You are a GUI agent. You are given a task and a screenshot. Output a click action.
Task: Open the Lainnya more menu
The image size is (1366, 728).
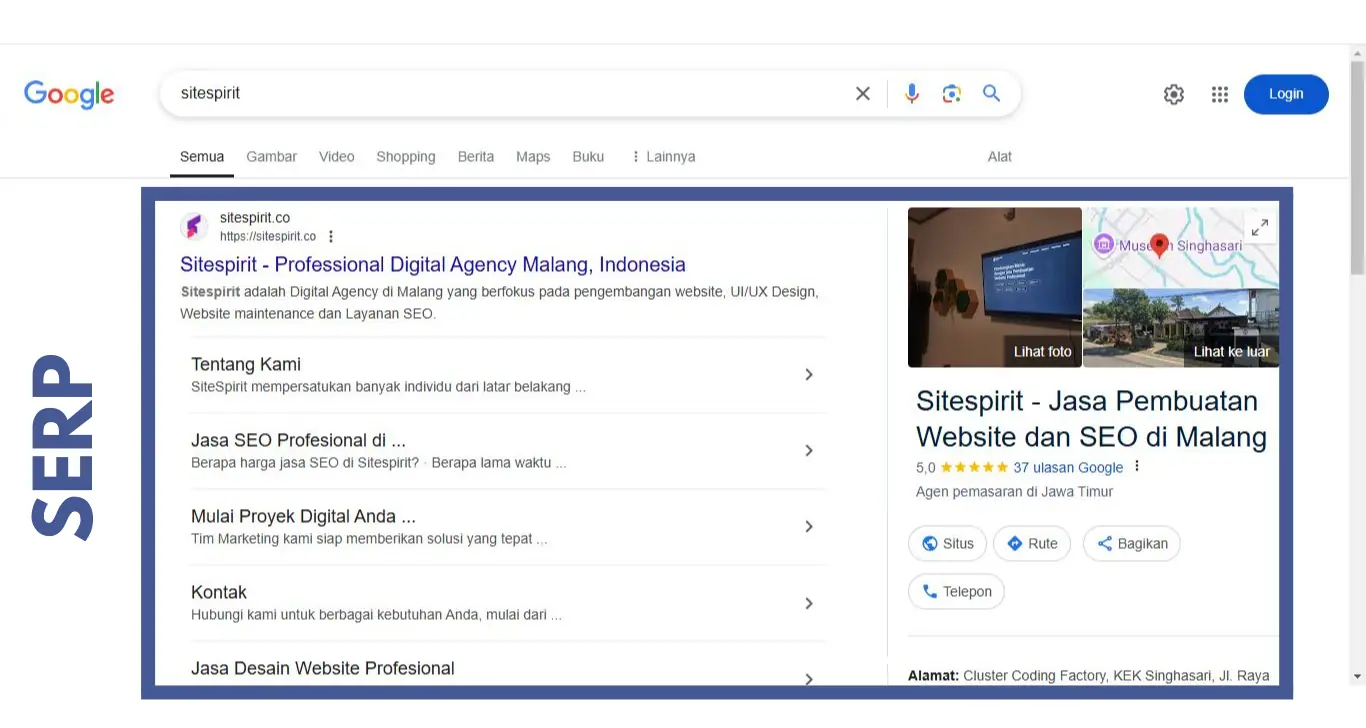tap(663, 157)
